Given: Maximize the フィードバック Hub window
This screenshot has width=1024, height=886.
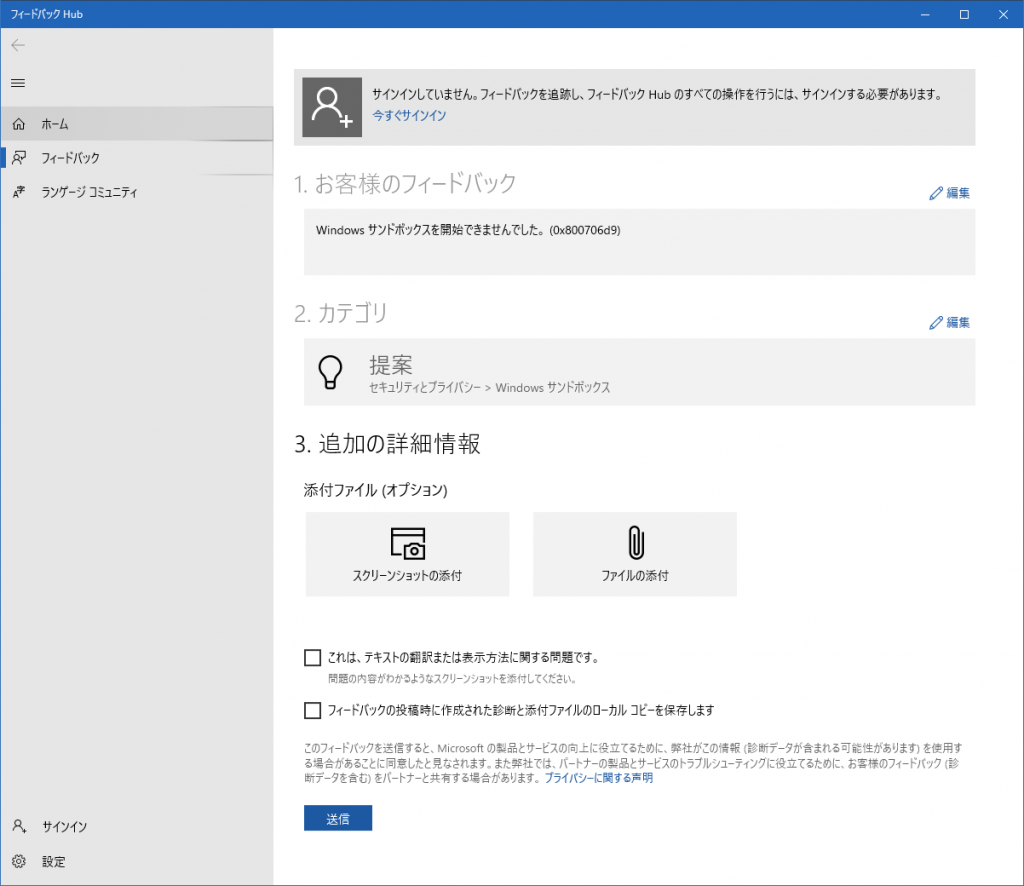Looking at the screenshot, I should 964,14.
